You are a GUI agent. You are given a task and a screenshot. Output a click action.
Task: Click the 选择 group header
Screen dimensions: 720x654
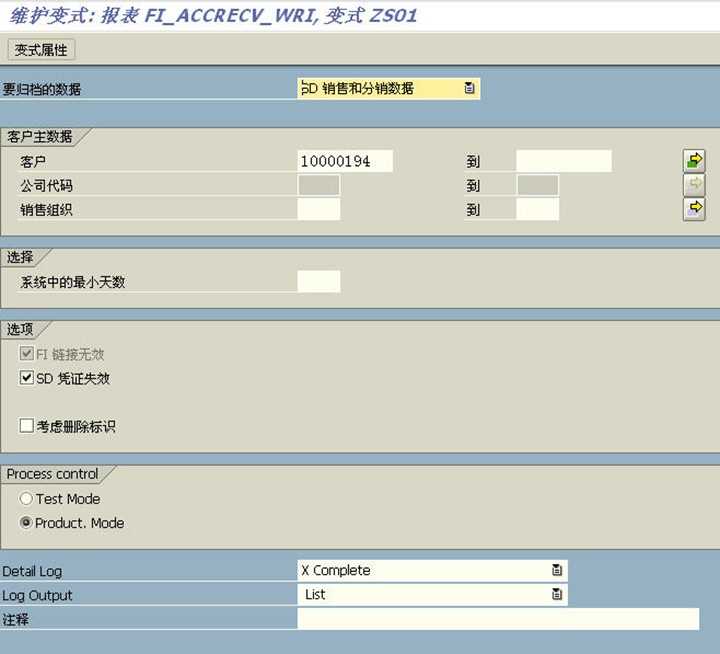(20, 257)
